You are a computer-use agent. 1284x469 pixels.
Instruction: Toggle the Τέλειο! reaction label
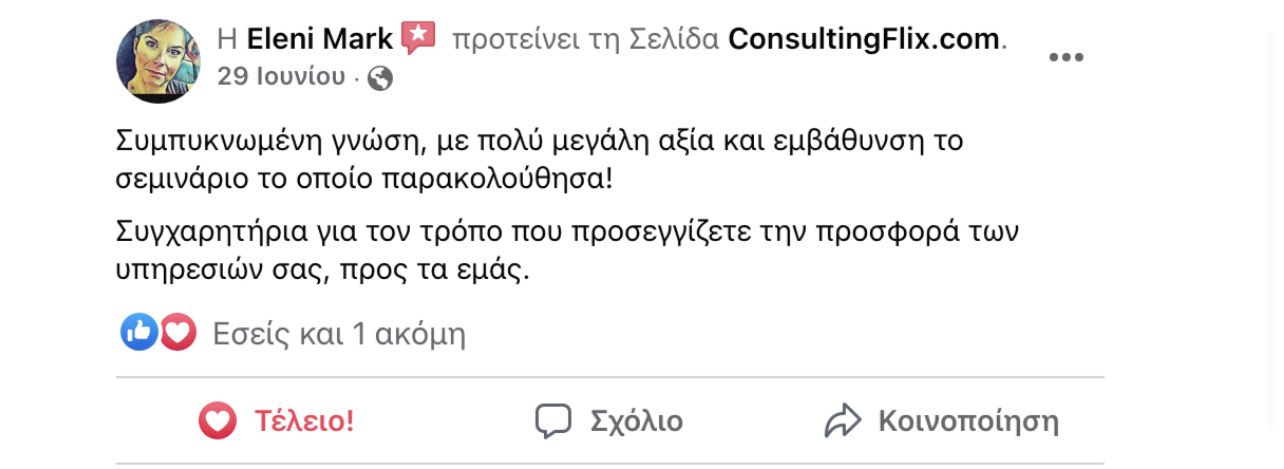click(x=304, y=421)
